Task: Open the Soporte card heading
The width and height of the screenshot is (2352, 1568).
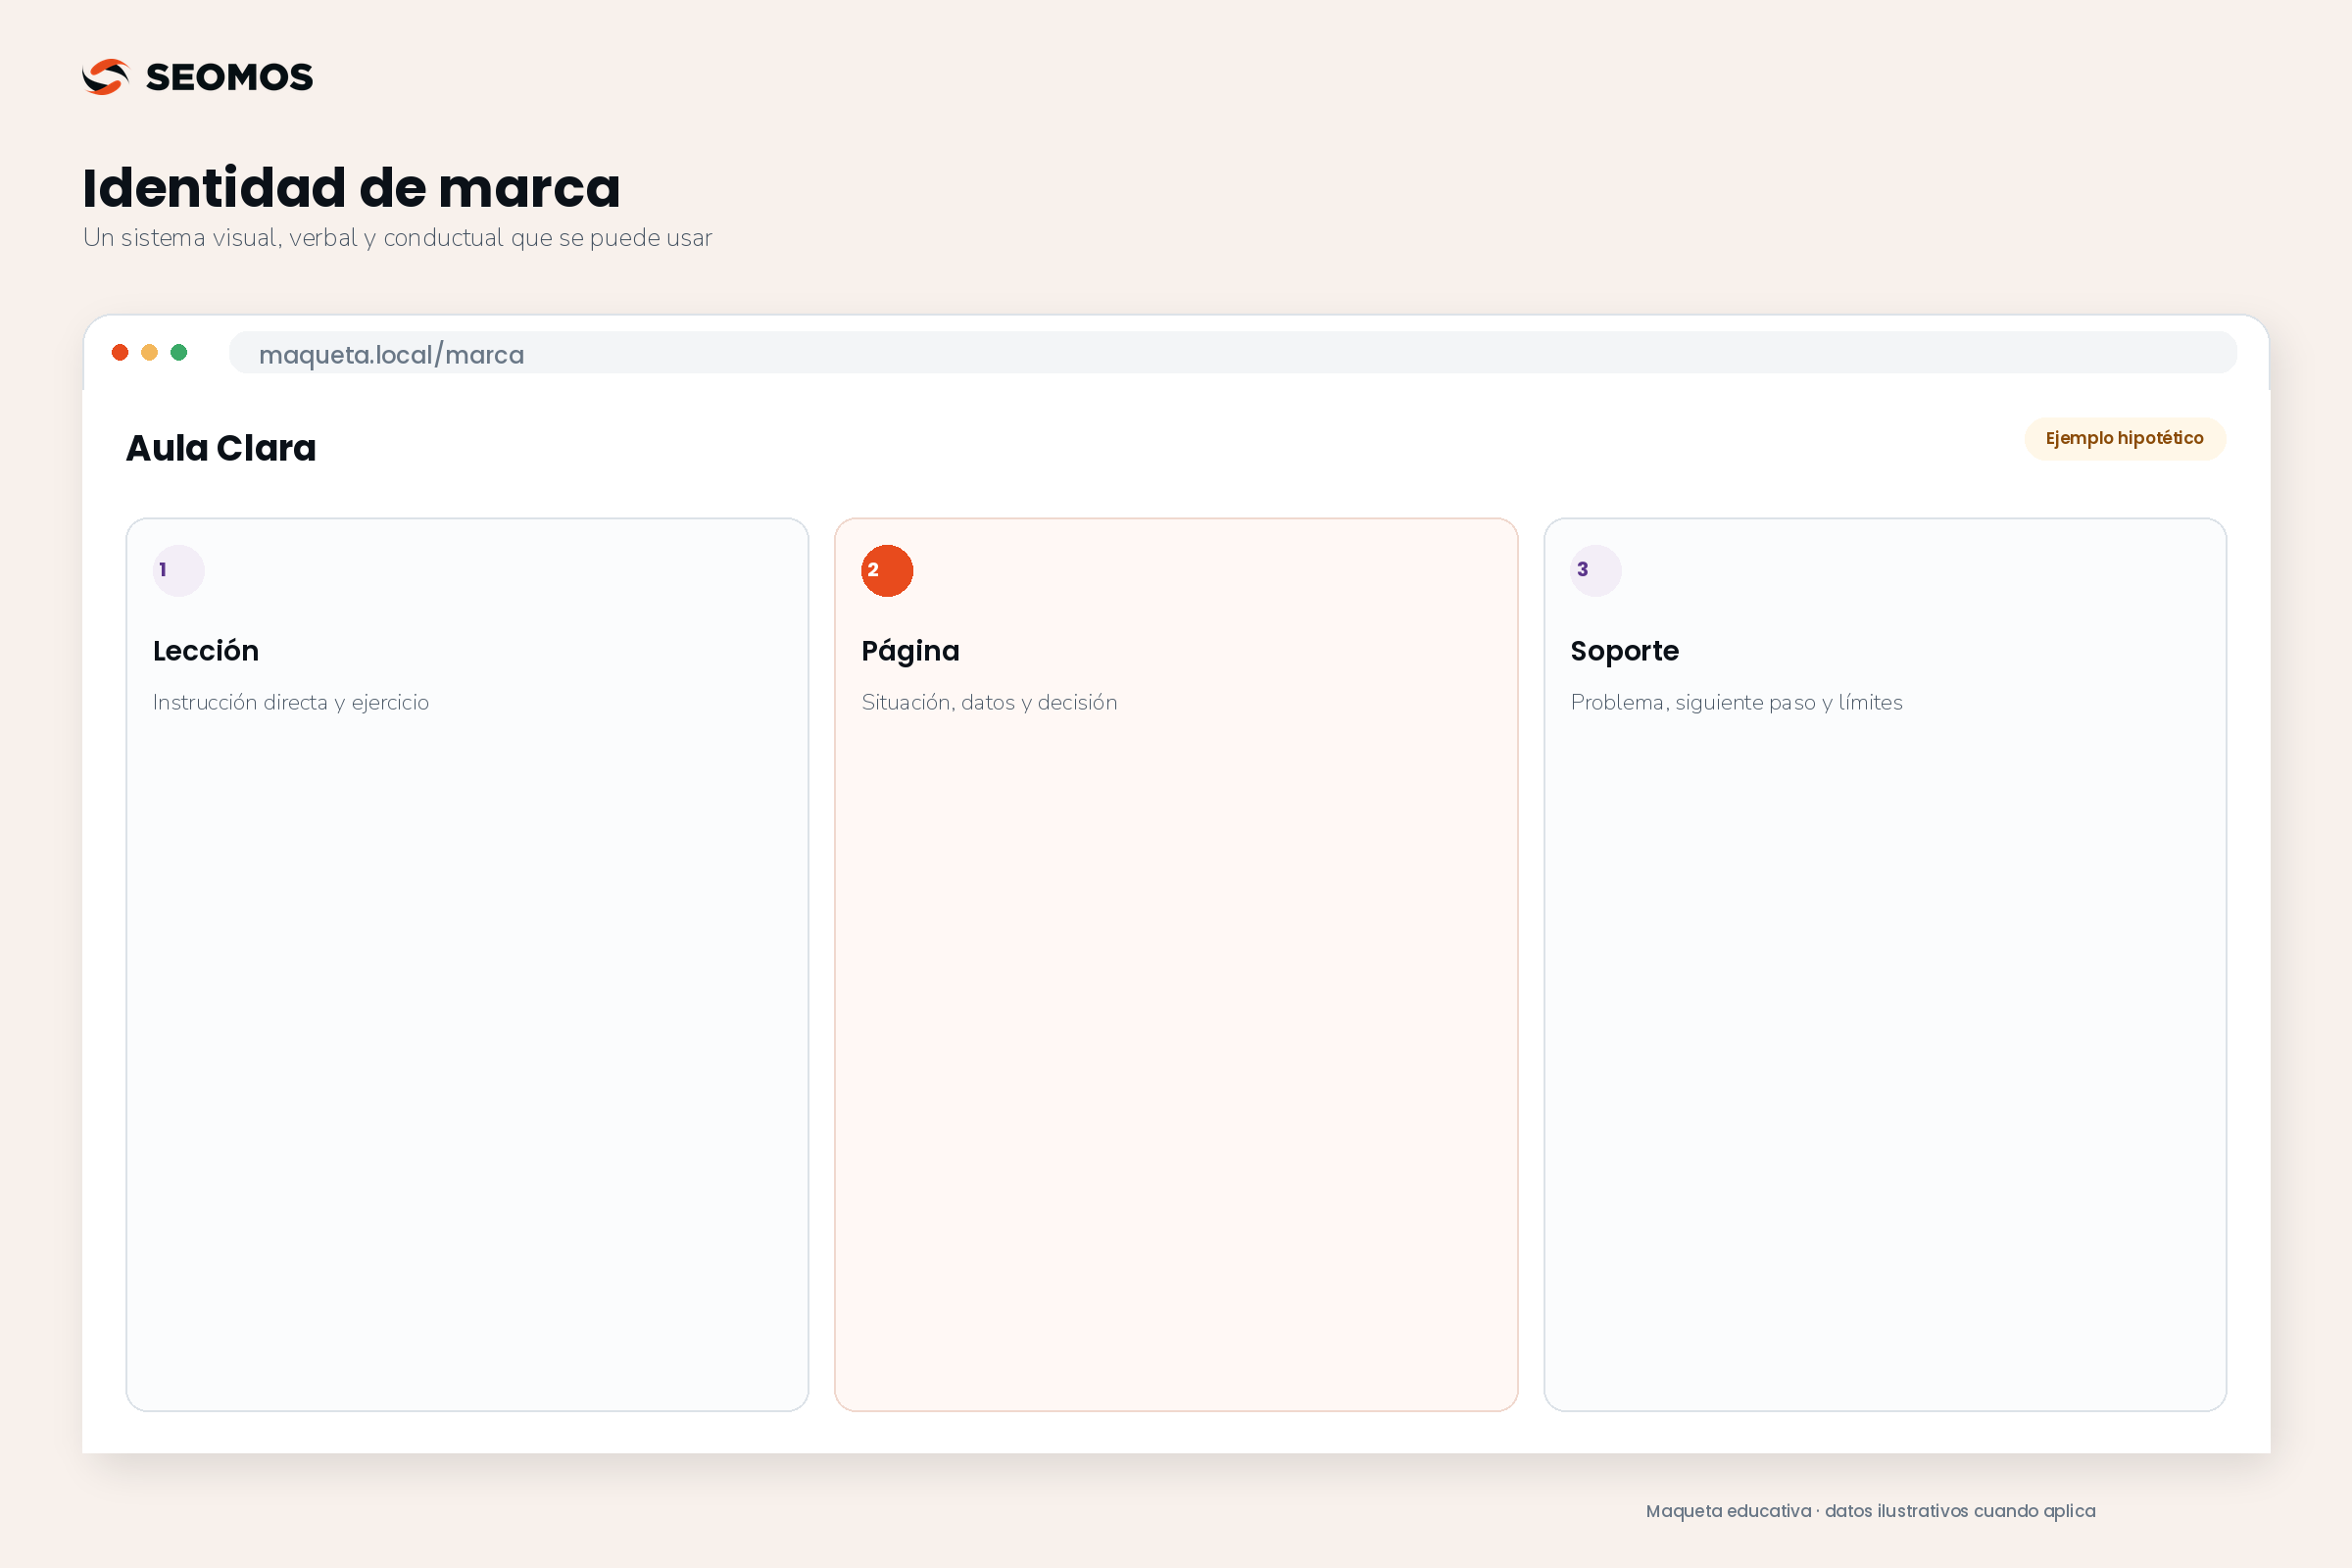Action: 1624,652
